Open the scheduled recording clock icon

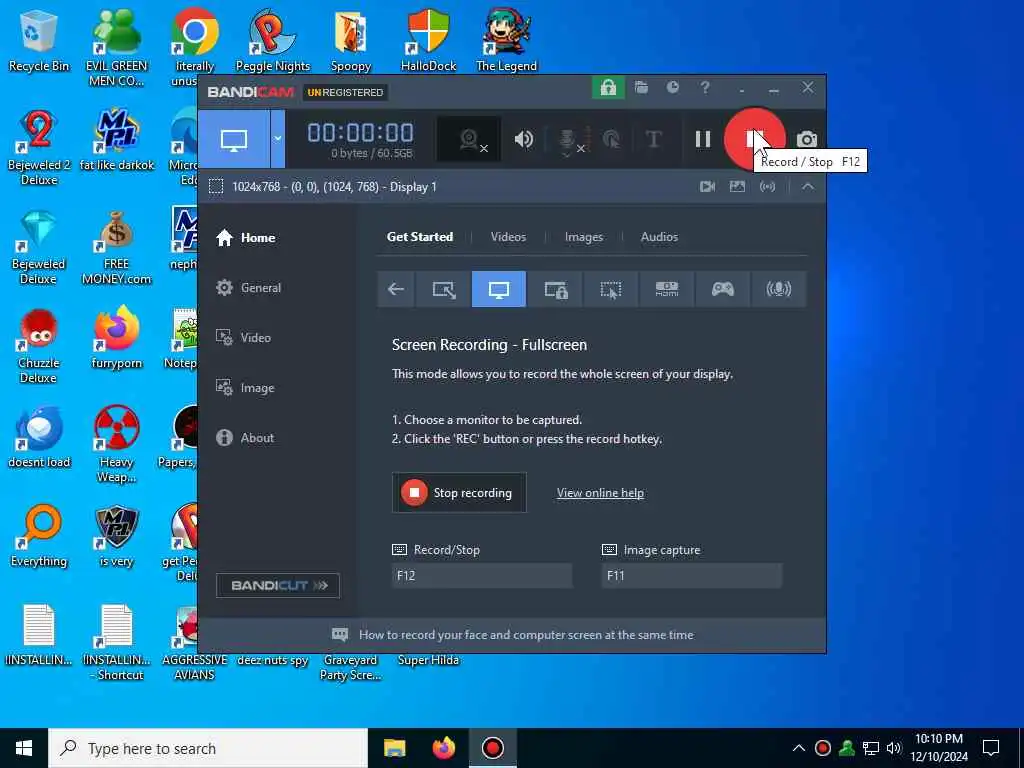tap(673, 88)
